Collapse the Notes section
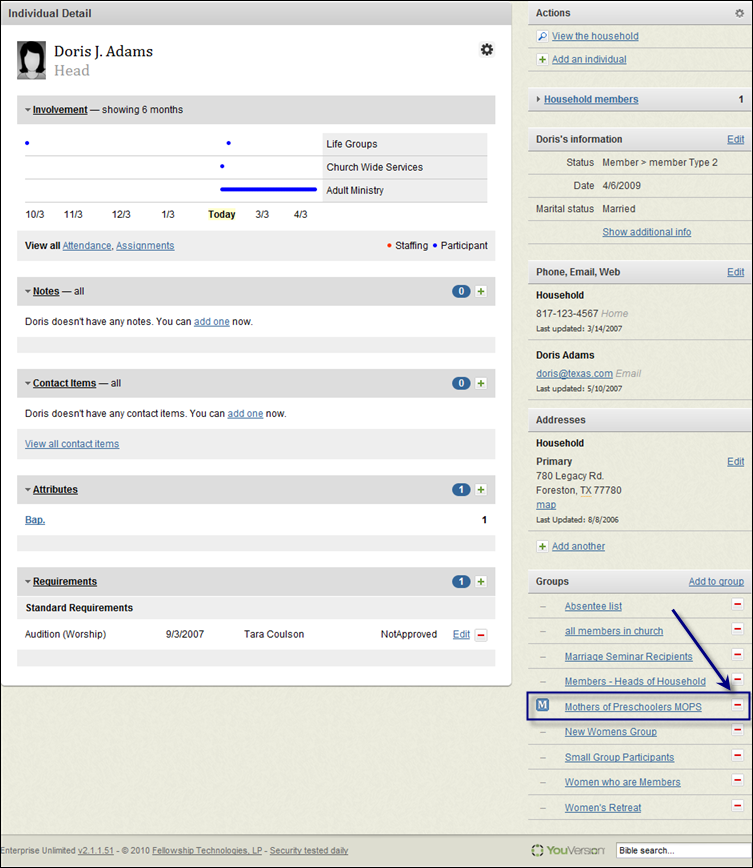The height and width of the screenshot is (868, 753). point(28,291)
